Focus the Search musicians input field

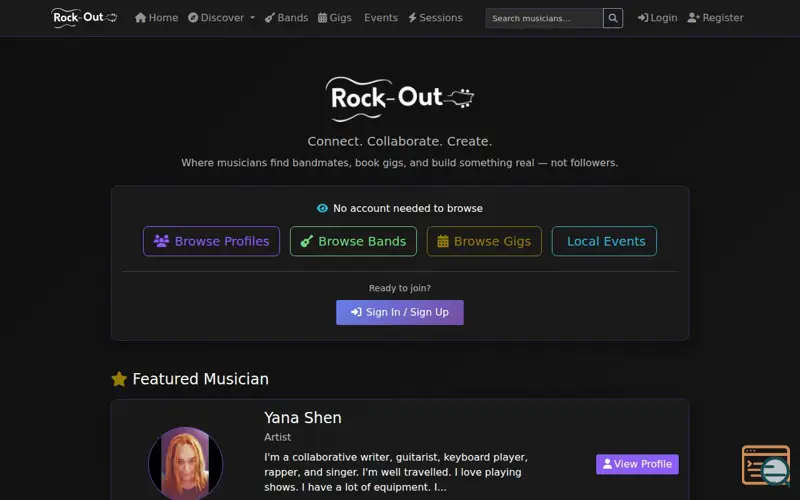544,18
